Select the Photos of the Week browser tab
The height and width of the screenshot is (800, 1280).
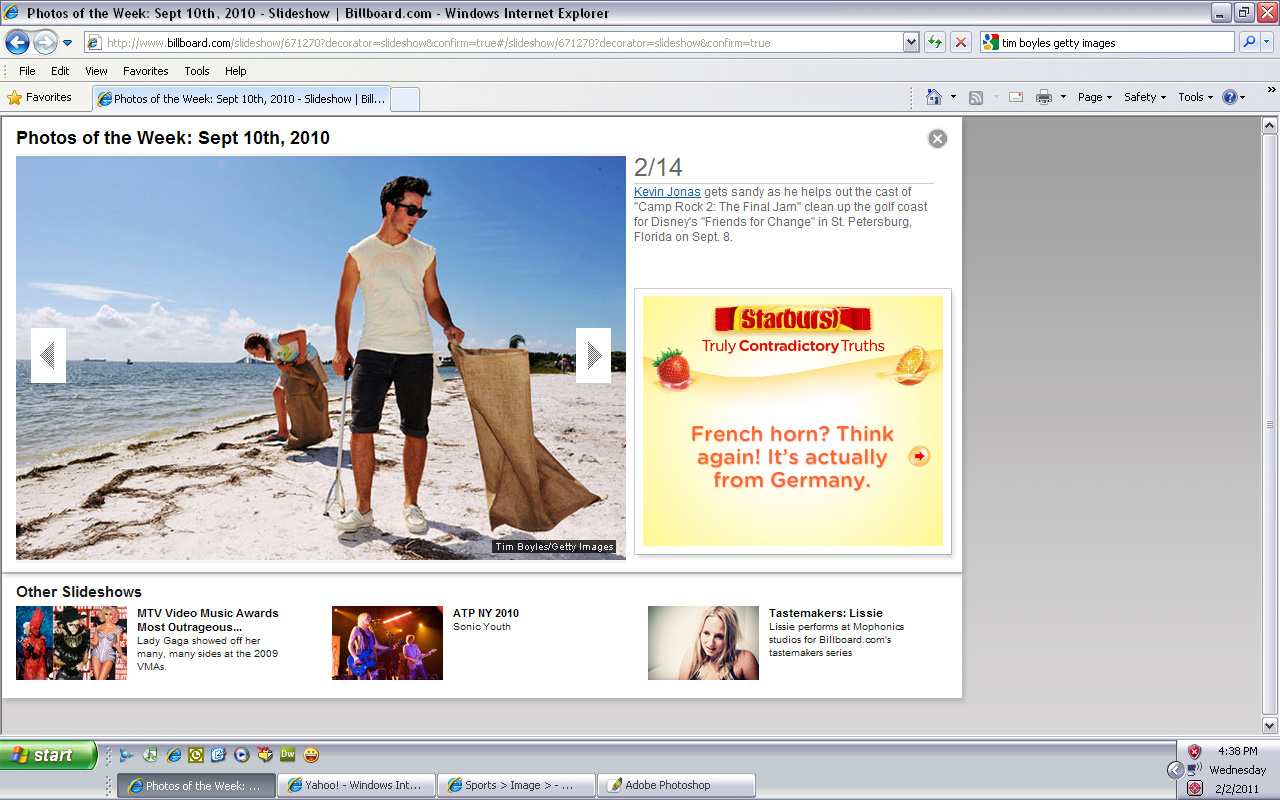pyautogui.click(x=240, y=99)
